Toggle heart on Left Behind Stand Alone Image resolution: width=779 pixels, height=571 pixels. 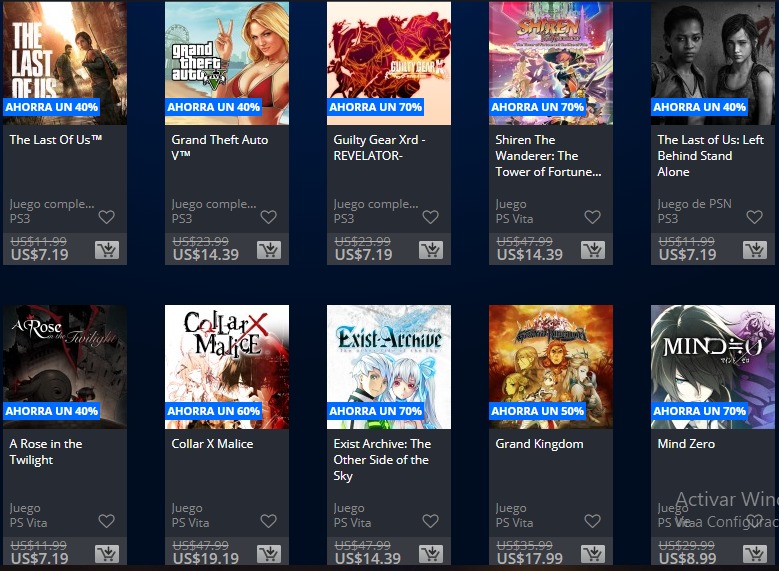coord(754,217)
